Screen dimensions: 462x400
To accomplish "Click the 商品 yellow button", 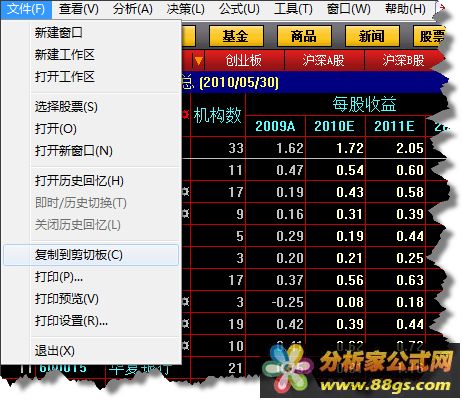I will (304, 36).
